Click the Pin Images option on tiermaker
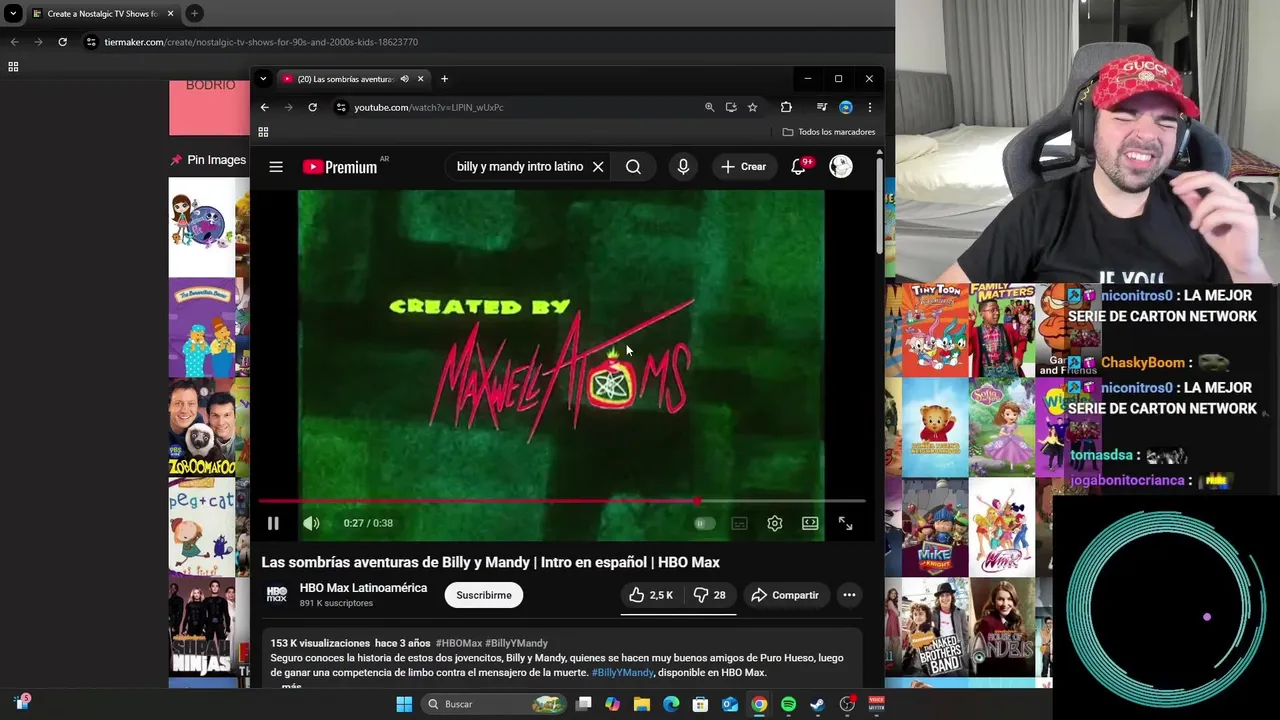This screenshot has height=720, width=1280. coord(208,160)
